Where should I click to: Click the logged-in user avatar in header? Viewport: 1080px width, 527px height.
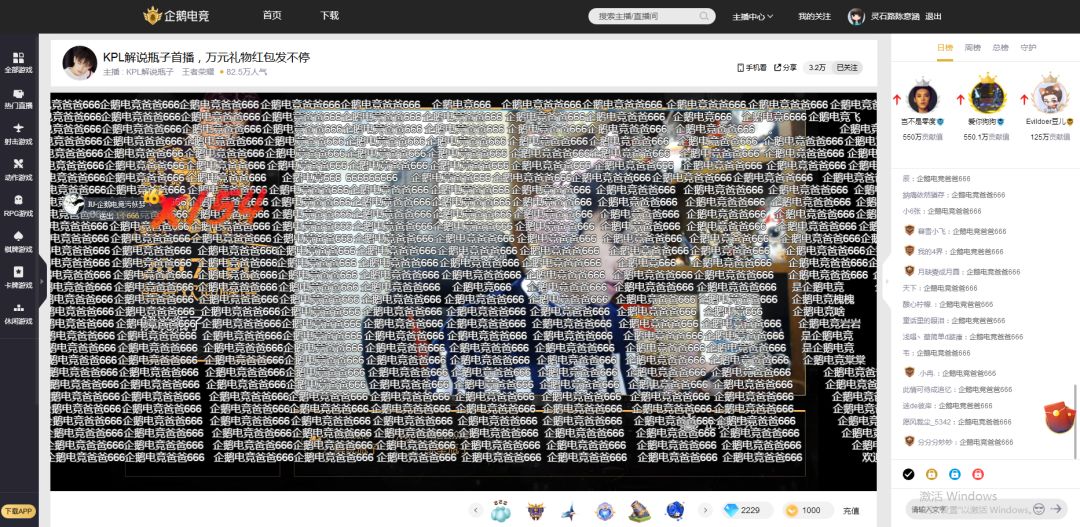856,17
